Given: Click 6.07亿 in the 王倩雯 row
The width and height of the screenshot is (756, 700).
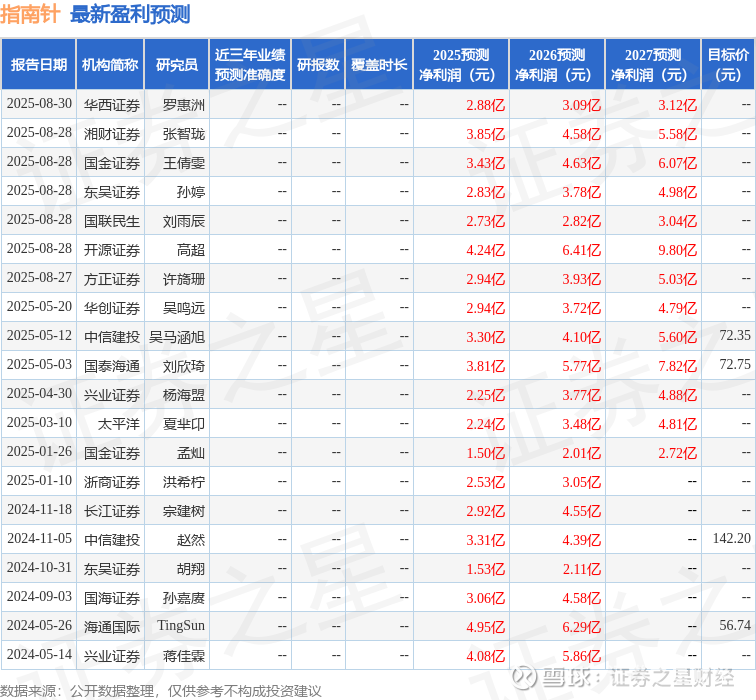Looking at the screenshot, I should 677,162.
